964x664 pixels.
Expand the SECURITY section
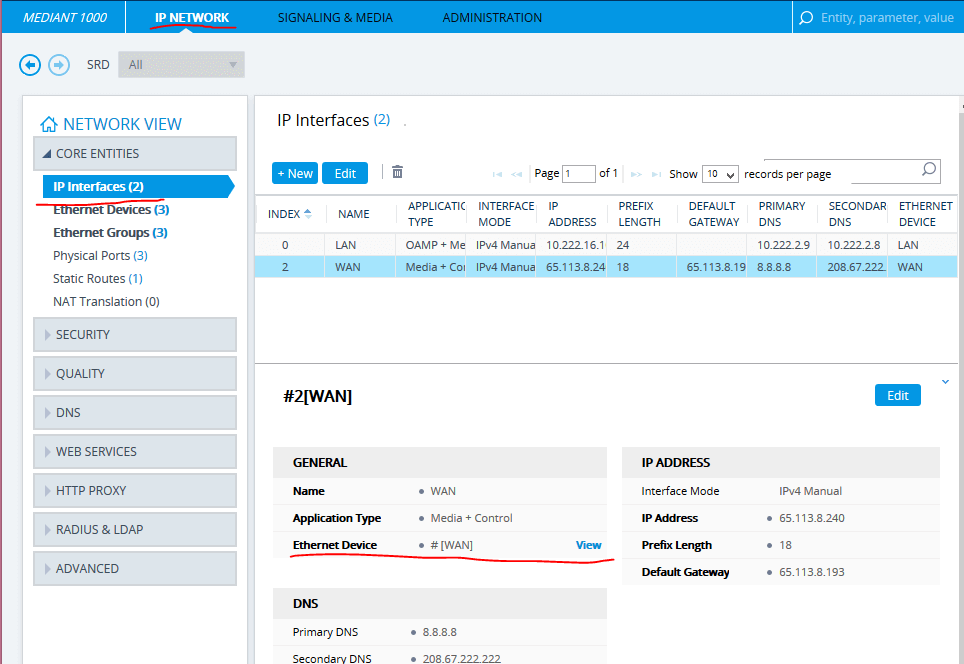(x=135, y=334)
